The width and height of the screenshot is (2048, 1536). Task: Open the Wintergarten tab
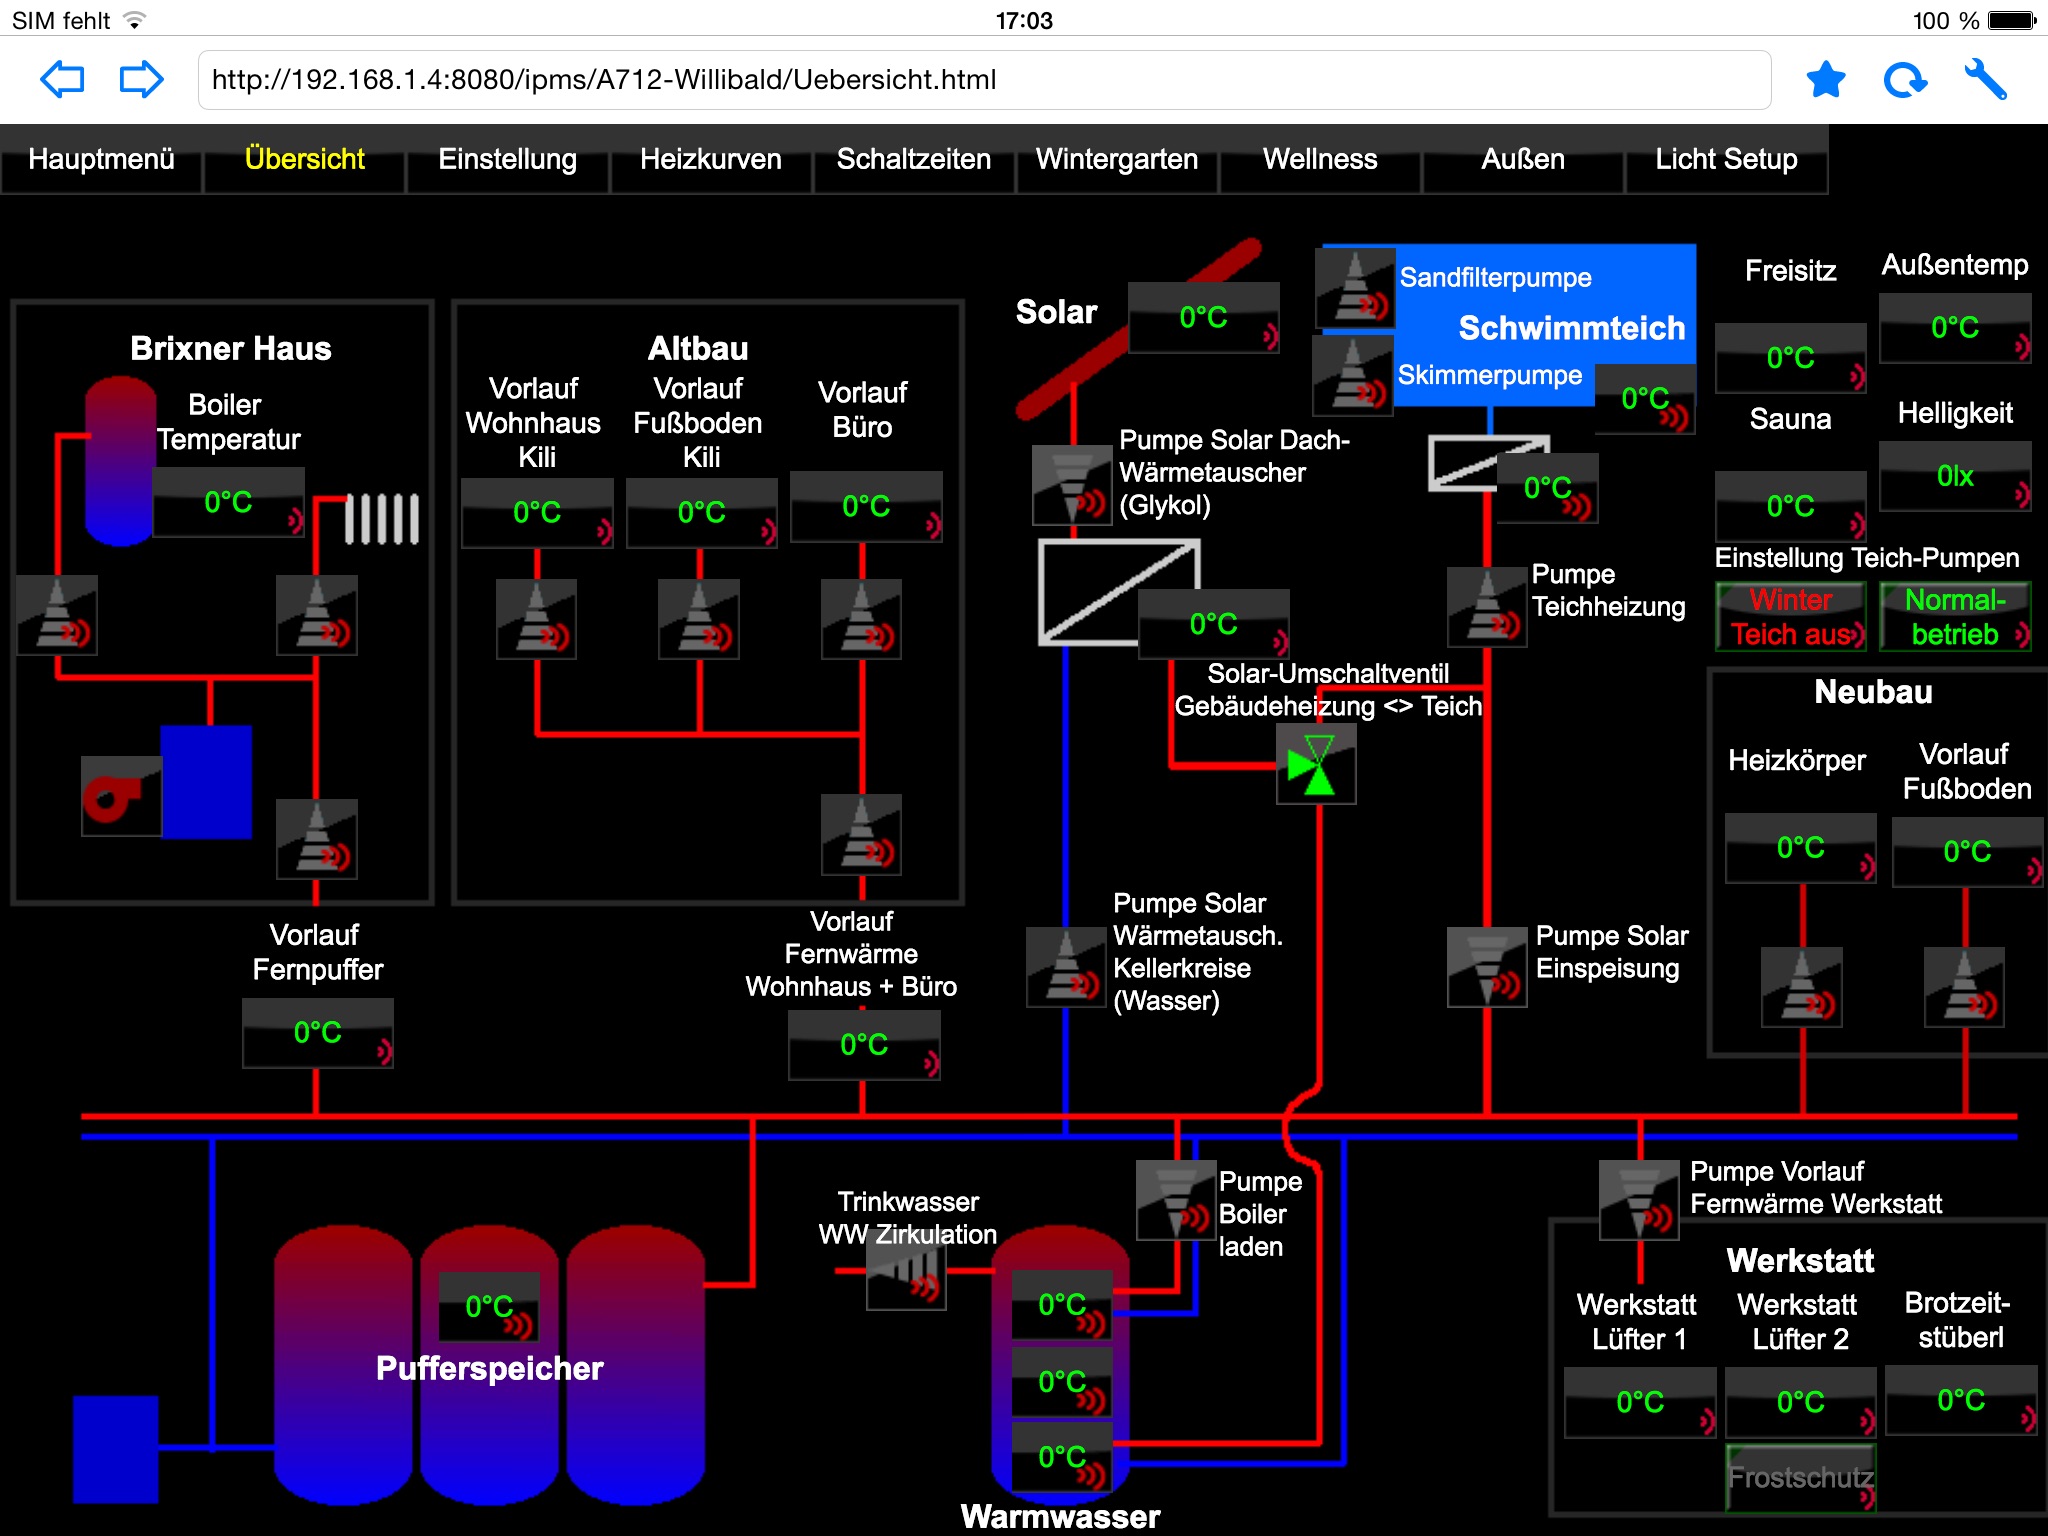tap(1116, 160)
